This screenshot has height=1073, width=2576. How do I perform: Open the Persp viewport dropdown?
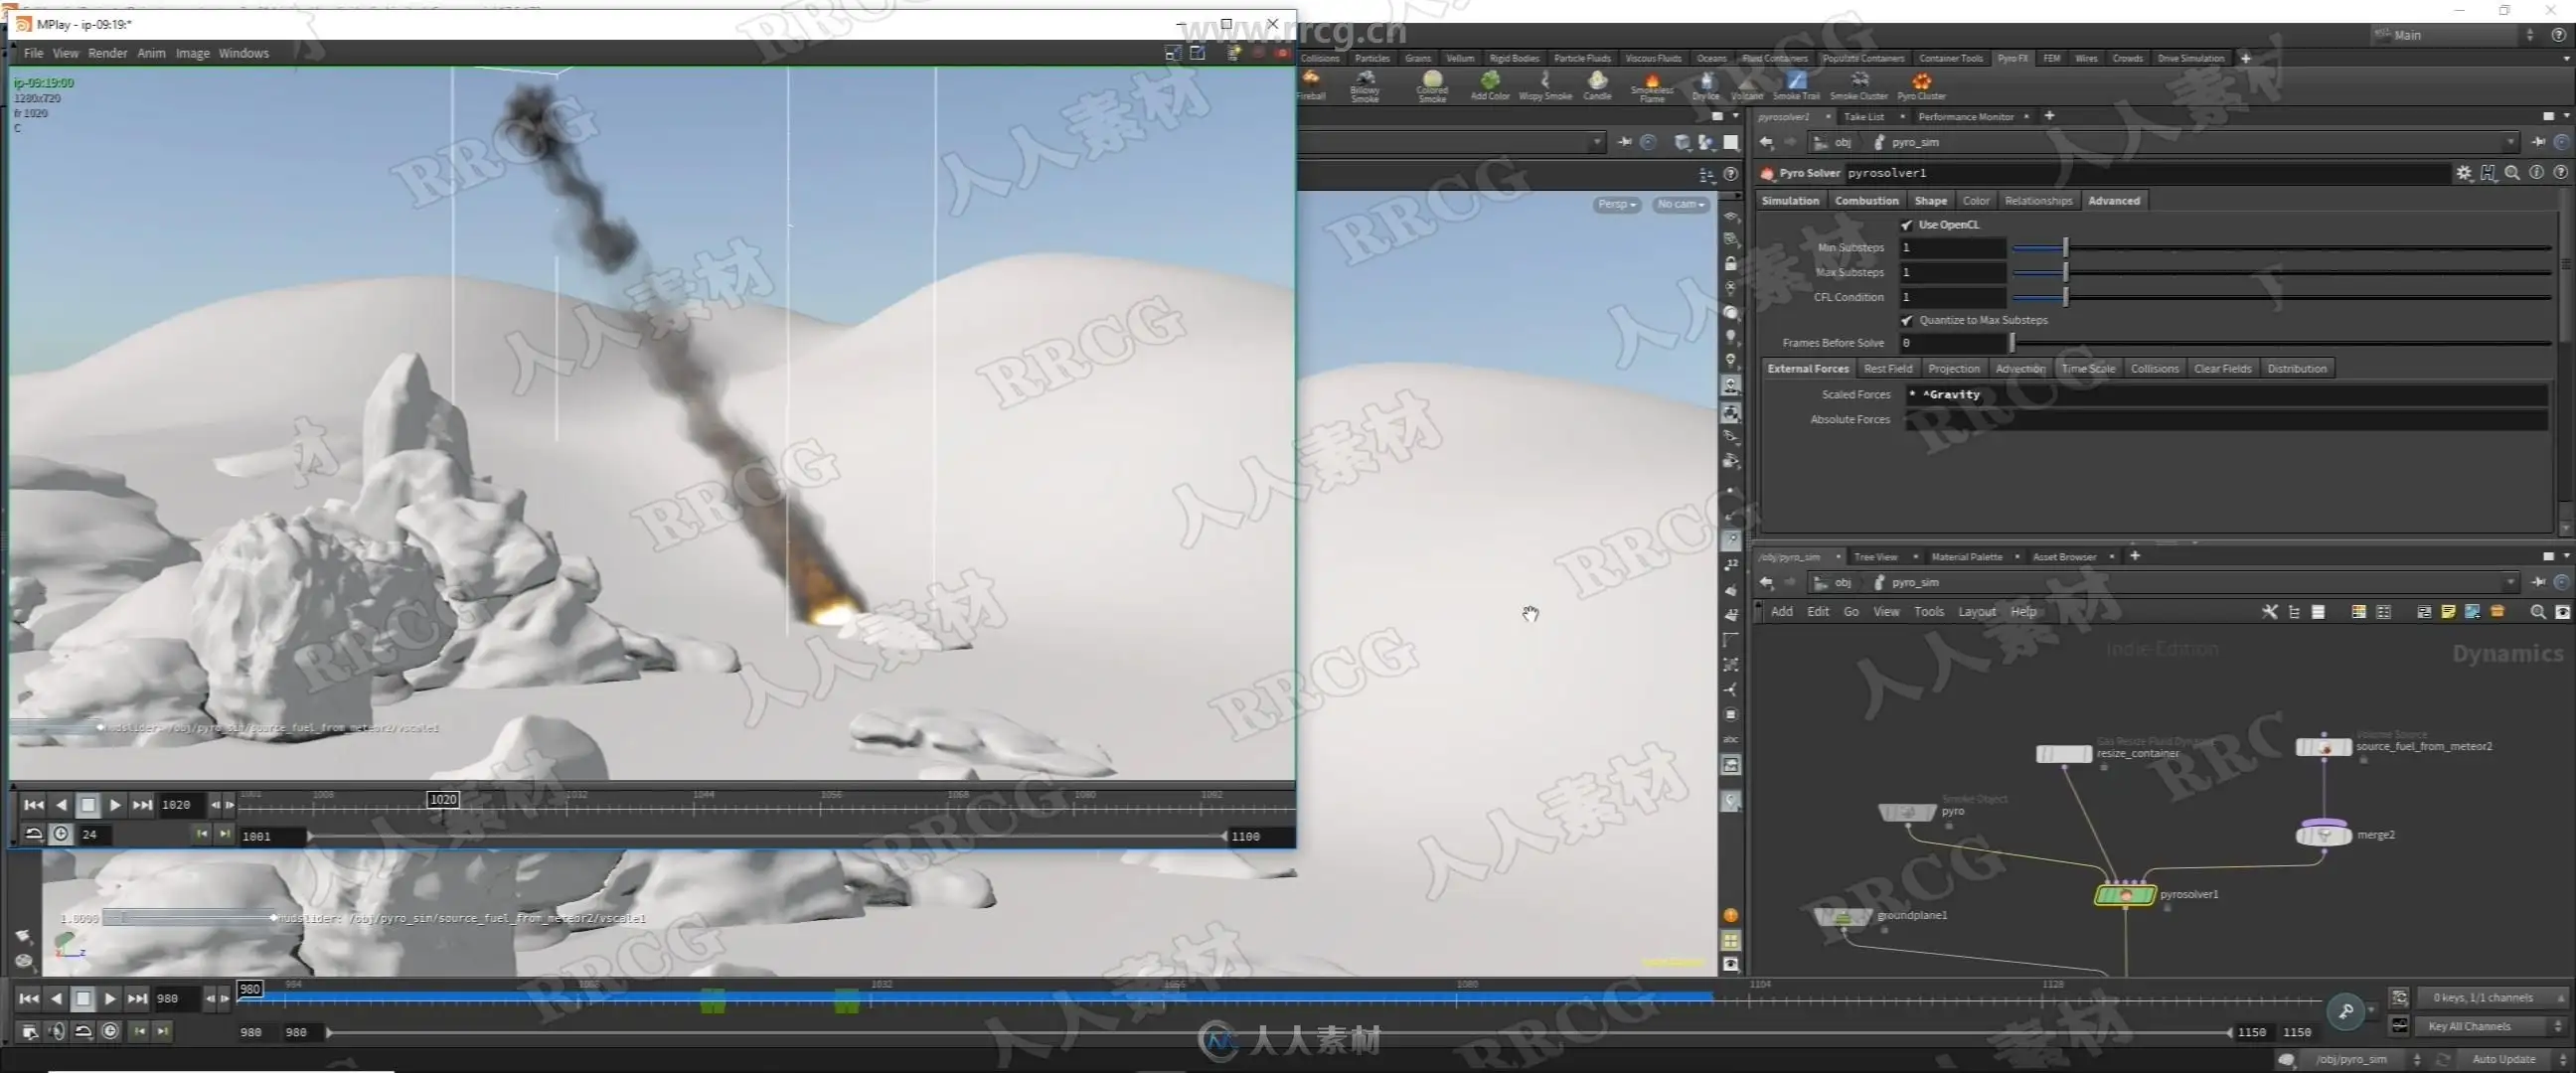(x=1616, y=204)
